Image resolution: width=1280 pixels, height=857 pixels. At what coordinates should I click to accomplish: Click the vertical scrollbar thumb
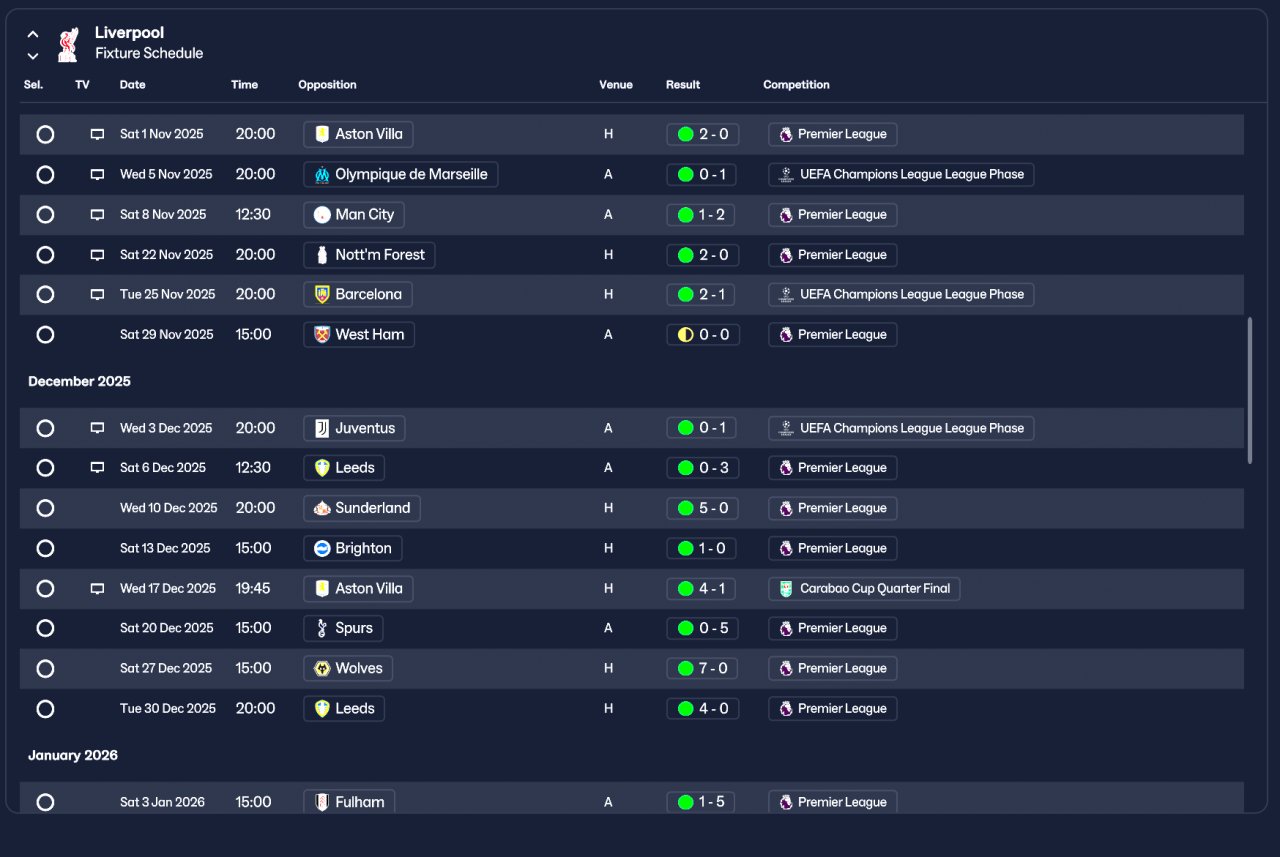tap(1250, 390)
